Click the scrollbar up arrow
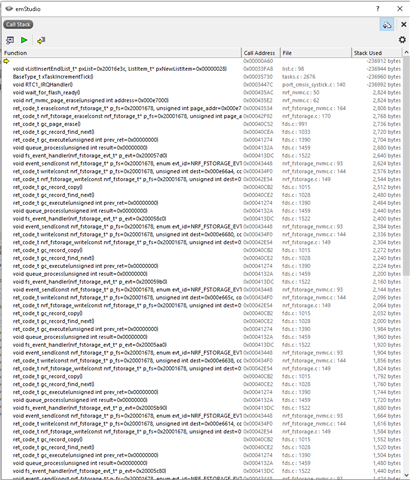Screen dimensions: 410x480 click(406, 52)
